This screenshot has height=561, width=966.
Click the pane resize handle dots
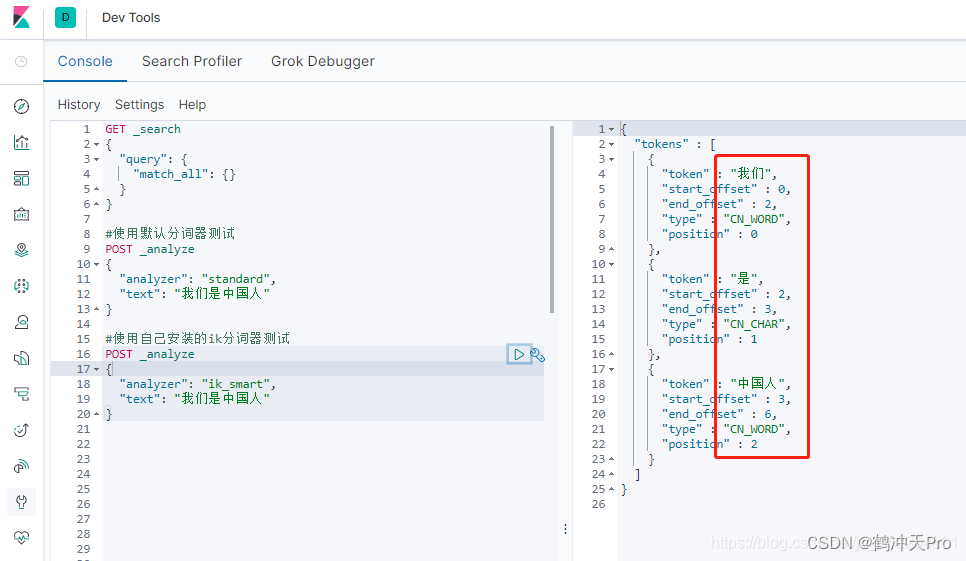click(565, 529)
